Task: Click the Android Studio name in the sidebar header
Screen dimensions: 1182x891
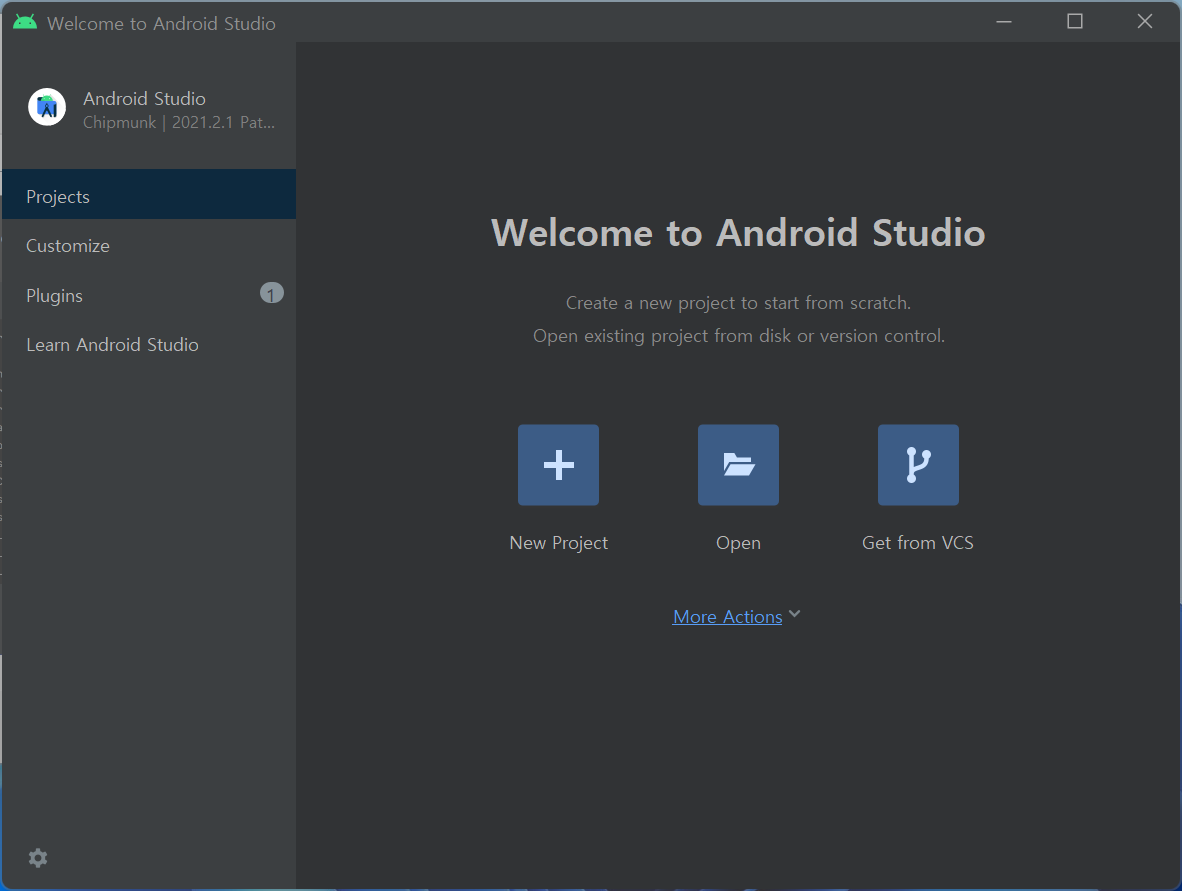Action: [x=144, y=99]
